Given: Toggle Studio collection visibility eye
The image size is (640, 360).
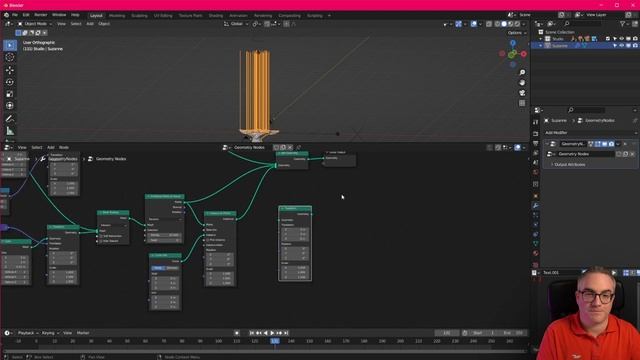Looking at the screenshot, I should point(622,39).
